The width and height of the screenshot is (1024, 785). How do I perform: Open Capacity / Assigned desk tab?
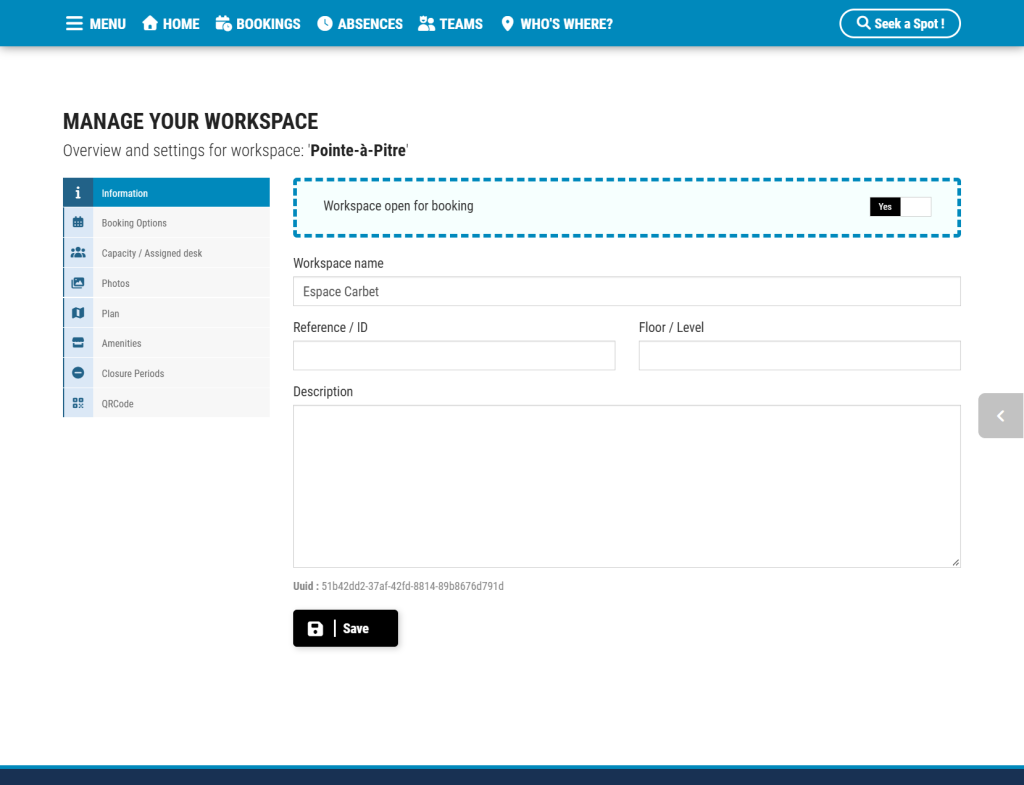pos(167,253)
